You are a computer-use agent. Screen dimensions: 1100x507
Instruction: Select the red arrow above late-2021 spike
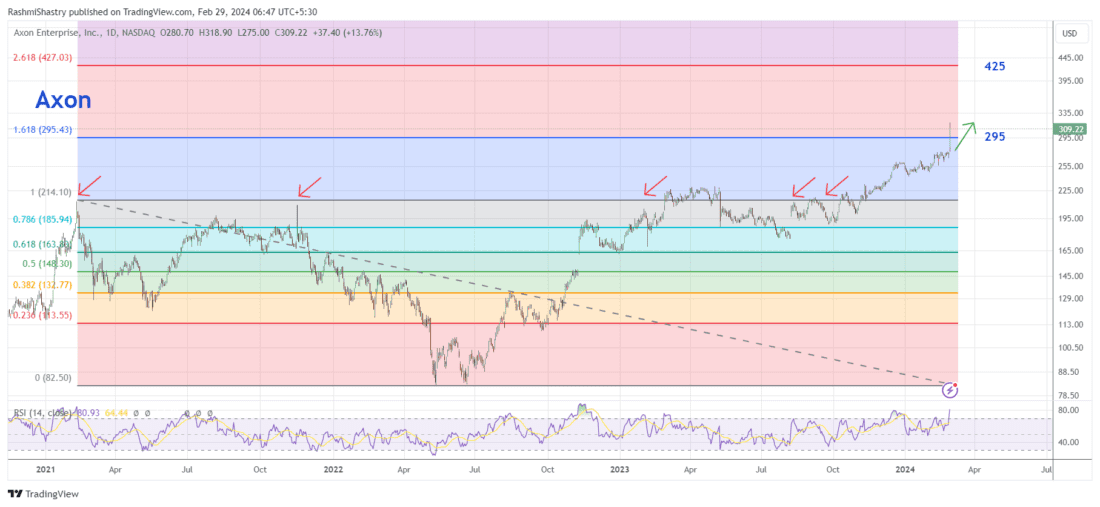click(x=309, y=187)
